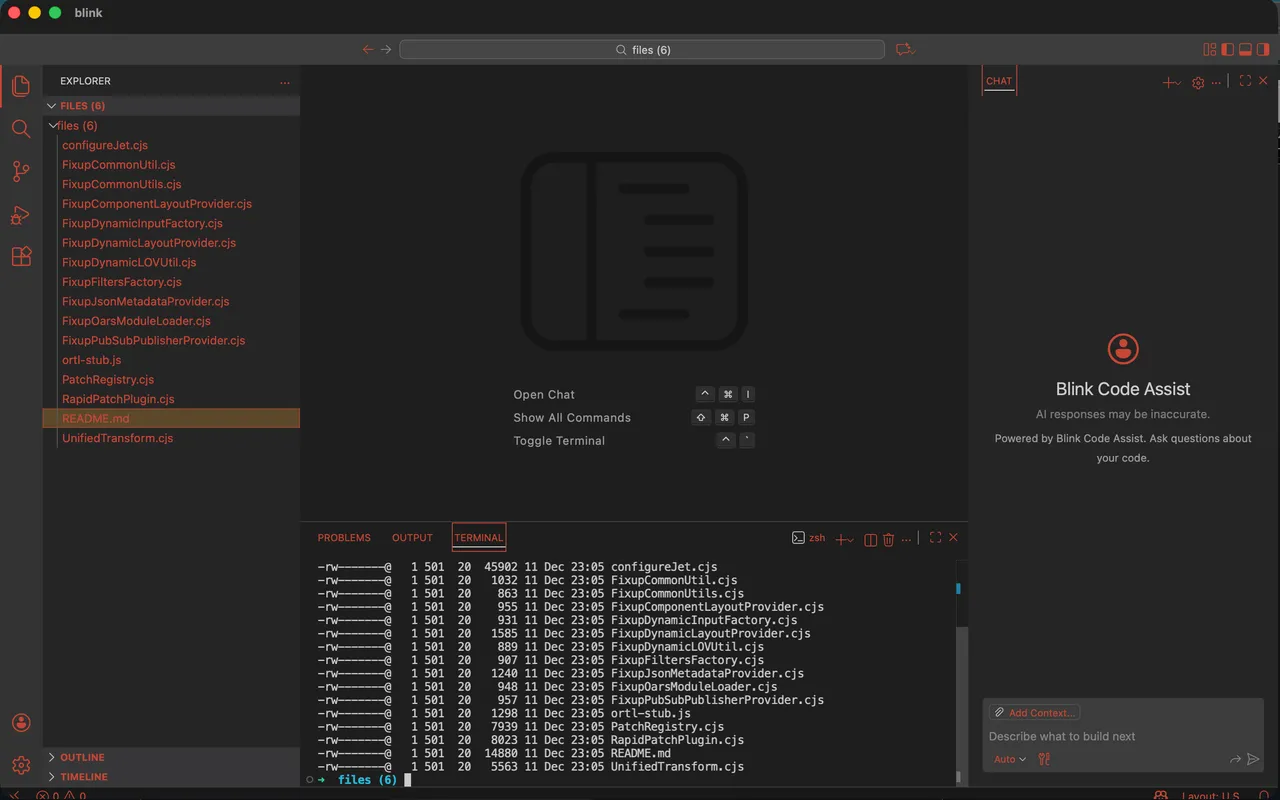
Task: Click the files (6) command center search box
Action: pyautogui.click(x=642, y=49)
